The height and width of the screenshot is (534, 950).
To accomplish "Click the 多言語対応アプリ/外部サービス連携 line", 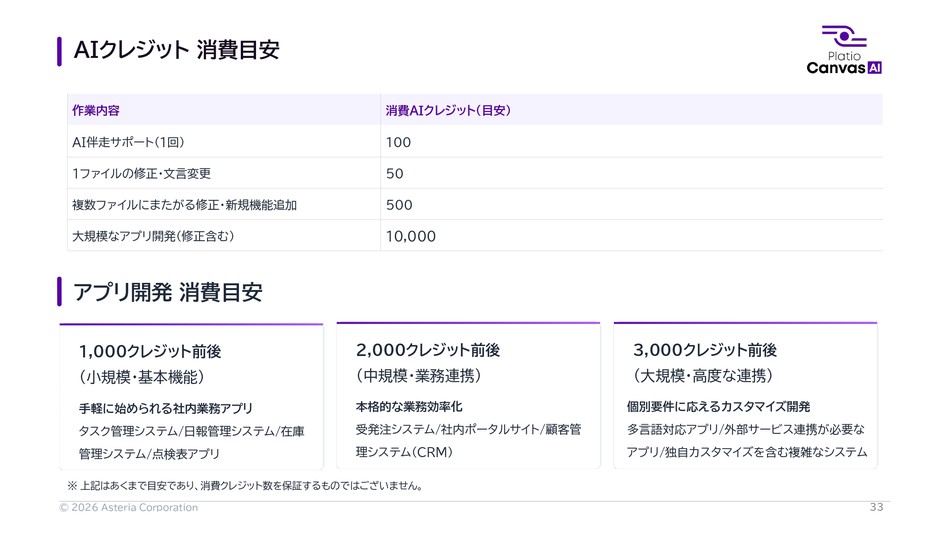I will click(x=746, y=429).
